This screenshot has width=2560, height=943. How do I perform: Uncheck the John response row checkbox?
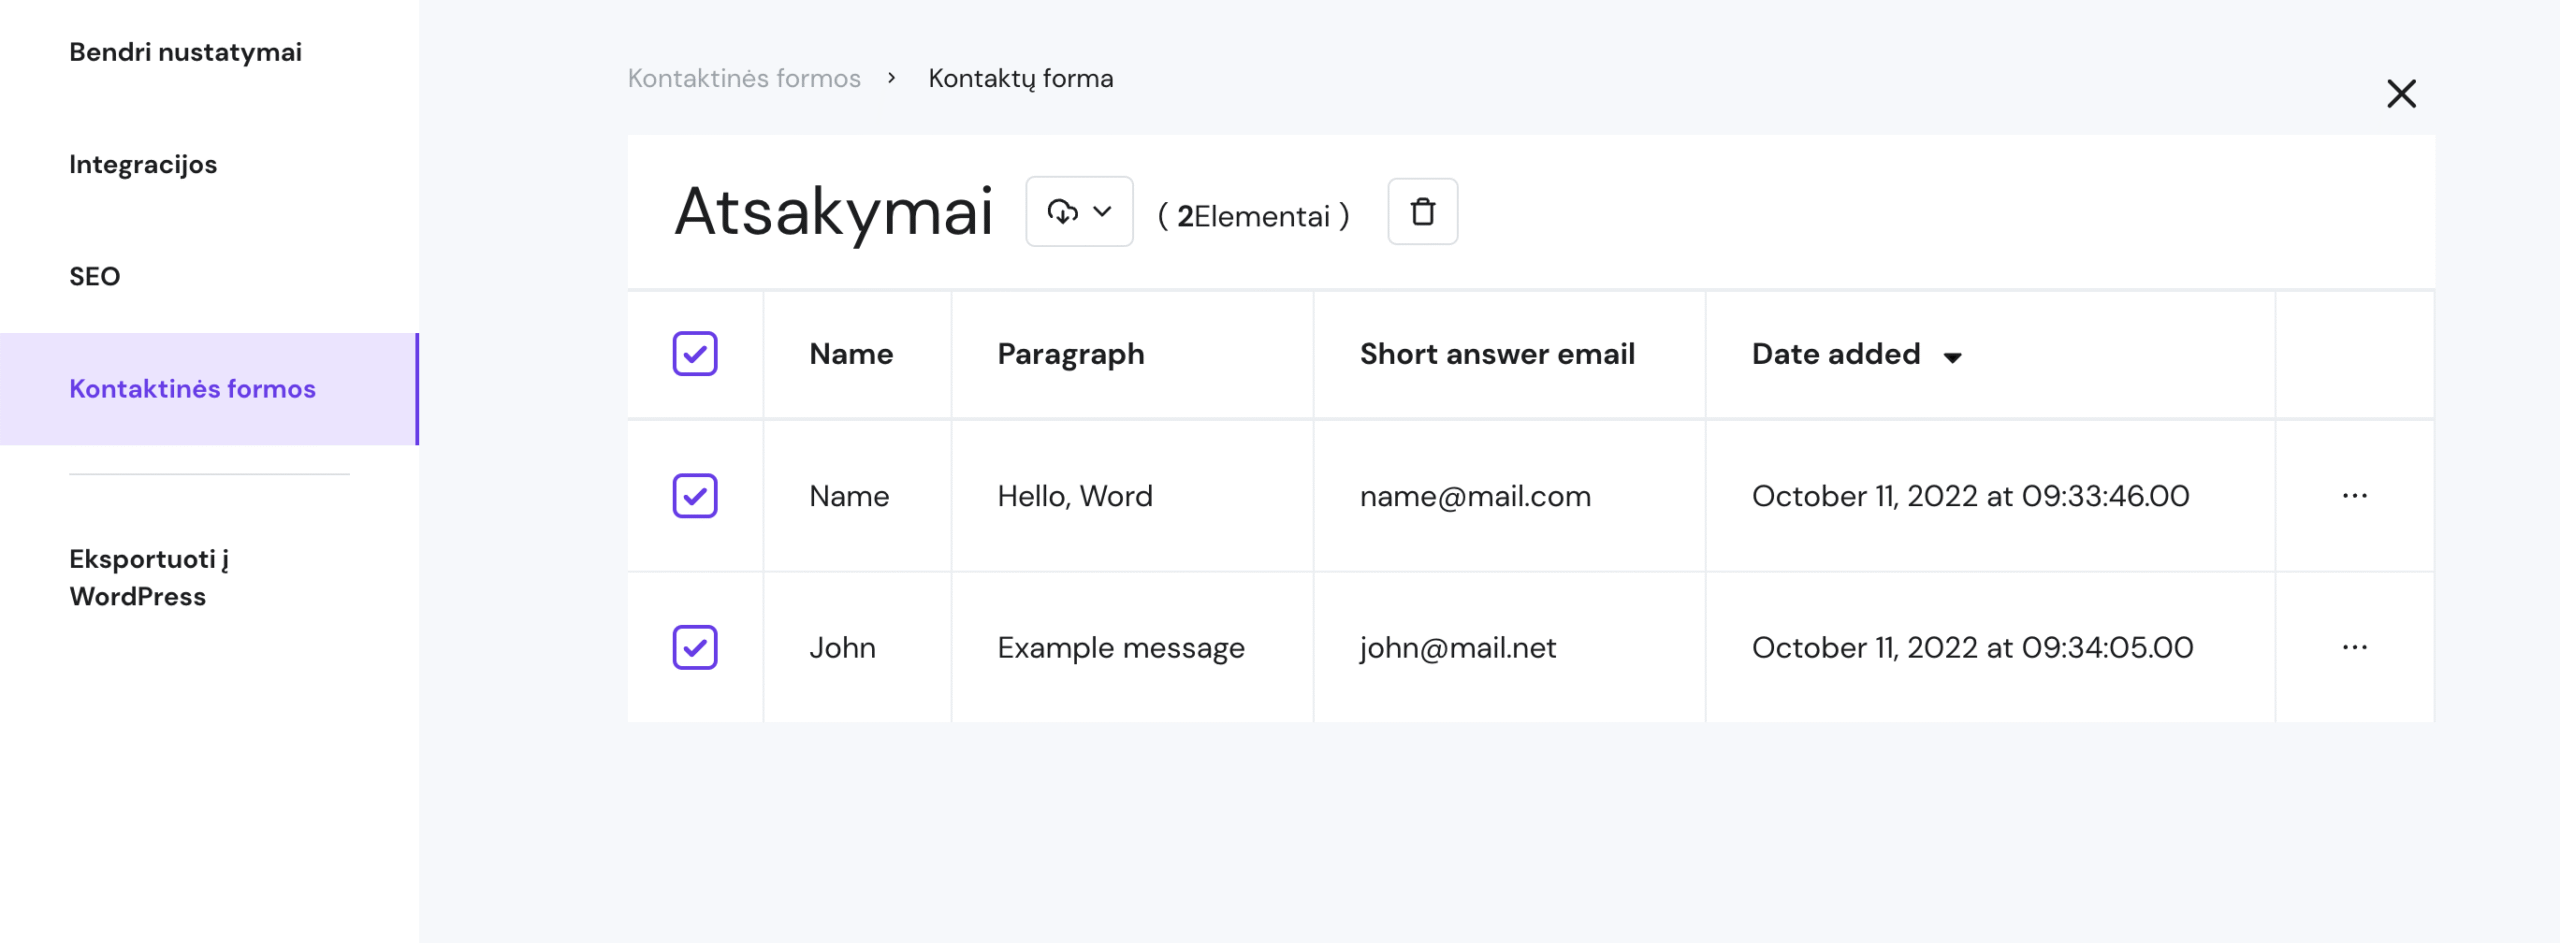coord(695,648)
